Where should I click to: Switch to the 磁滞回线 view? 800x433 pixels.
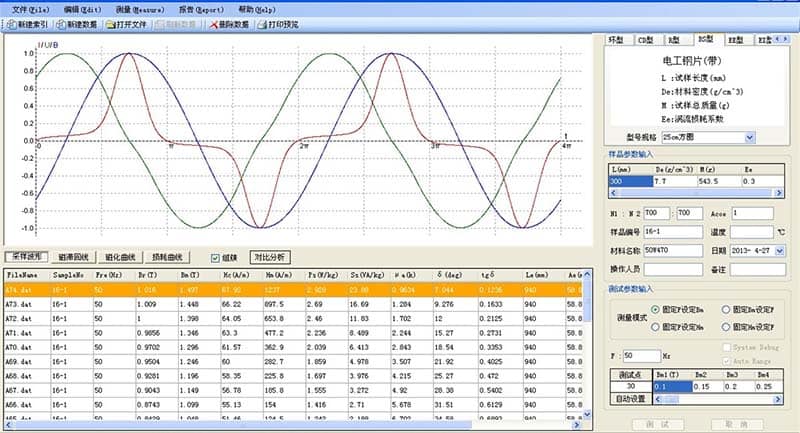(x=73, y=257)
